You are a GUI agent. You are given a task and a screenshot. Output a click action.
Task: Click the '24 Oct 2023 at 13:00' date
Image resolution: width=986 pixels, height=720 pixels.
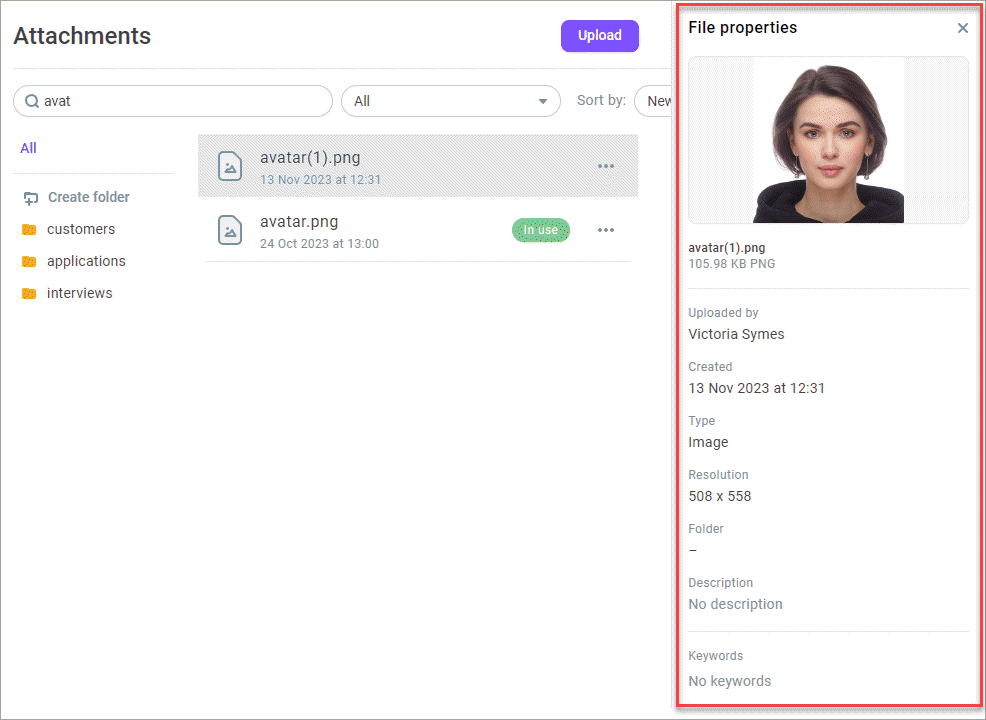pos(319,244)
